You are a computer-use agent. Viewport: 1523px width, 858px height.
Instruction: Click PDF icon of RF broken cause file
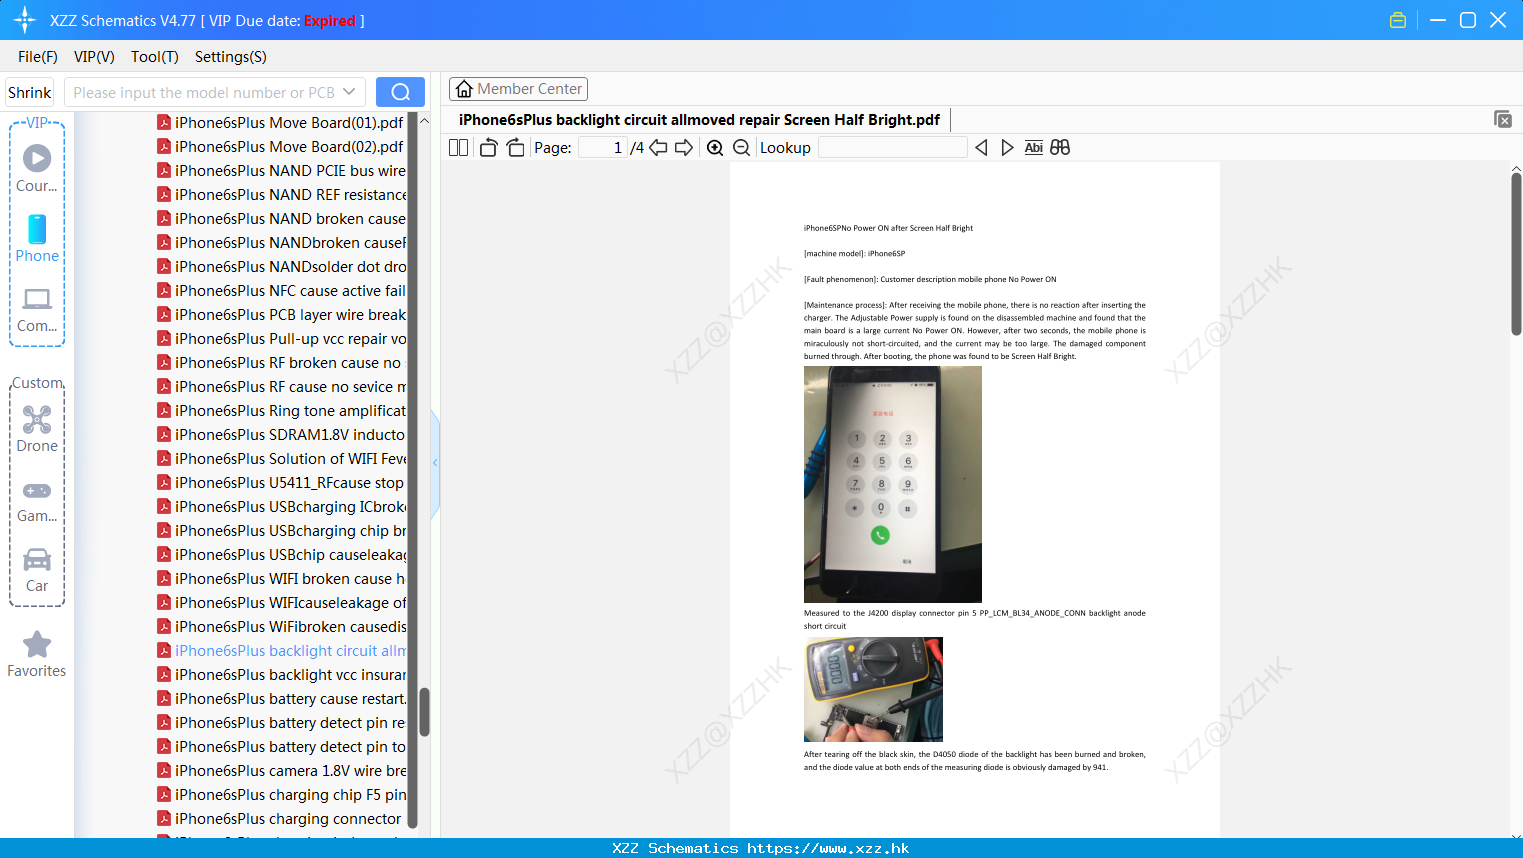[x=164, y=363]
